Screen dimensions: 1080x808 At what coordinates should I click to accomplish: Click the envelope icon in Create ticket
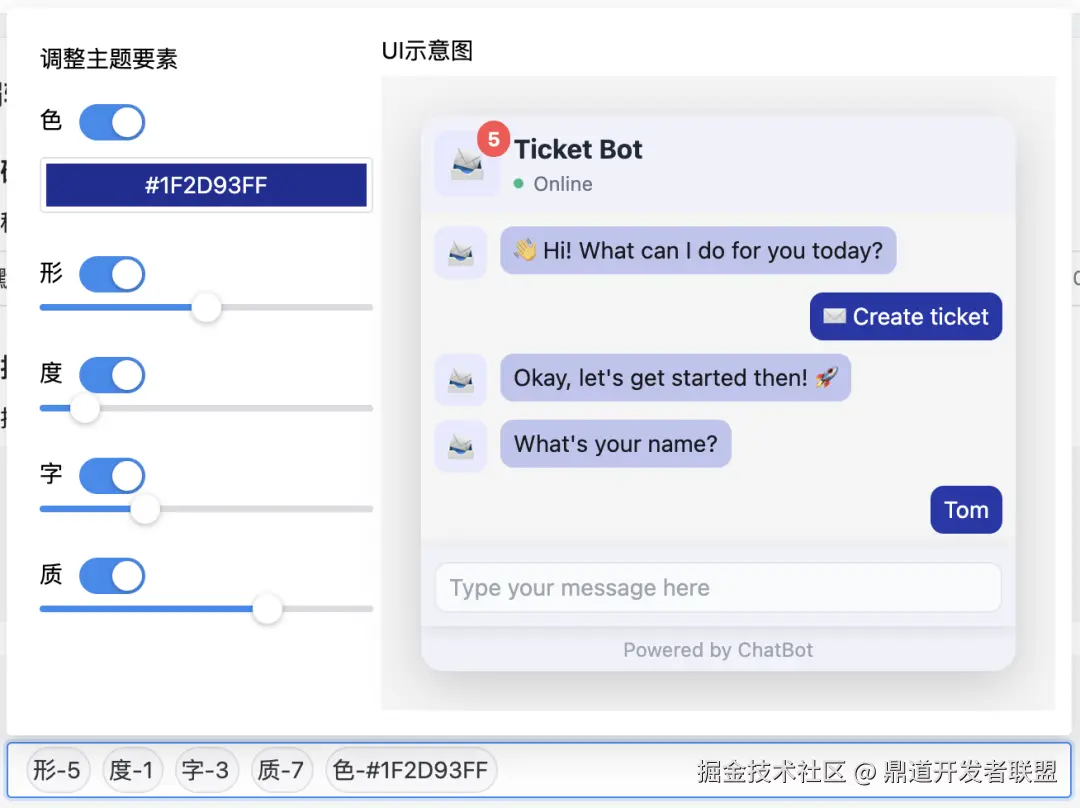(834, 316)
